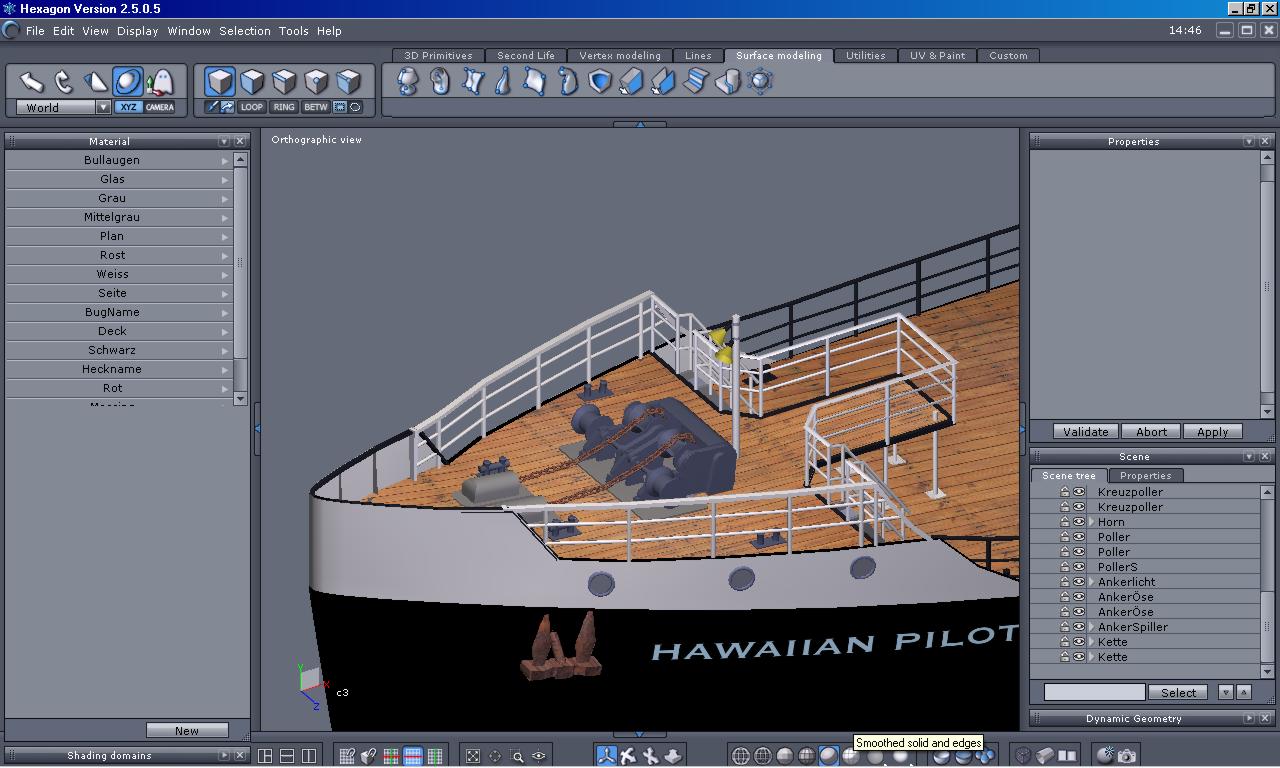Expand the Shading domains panel
The image size is (1280, 768).
tap(223, 755)
